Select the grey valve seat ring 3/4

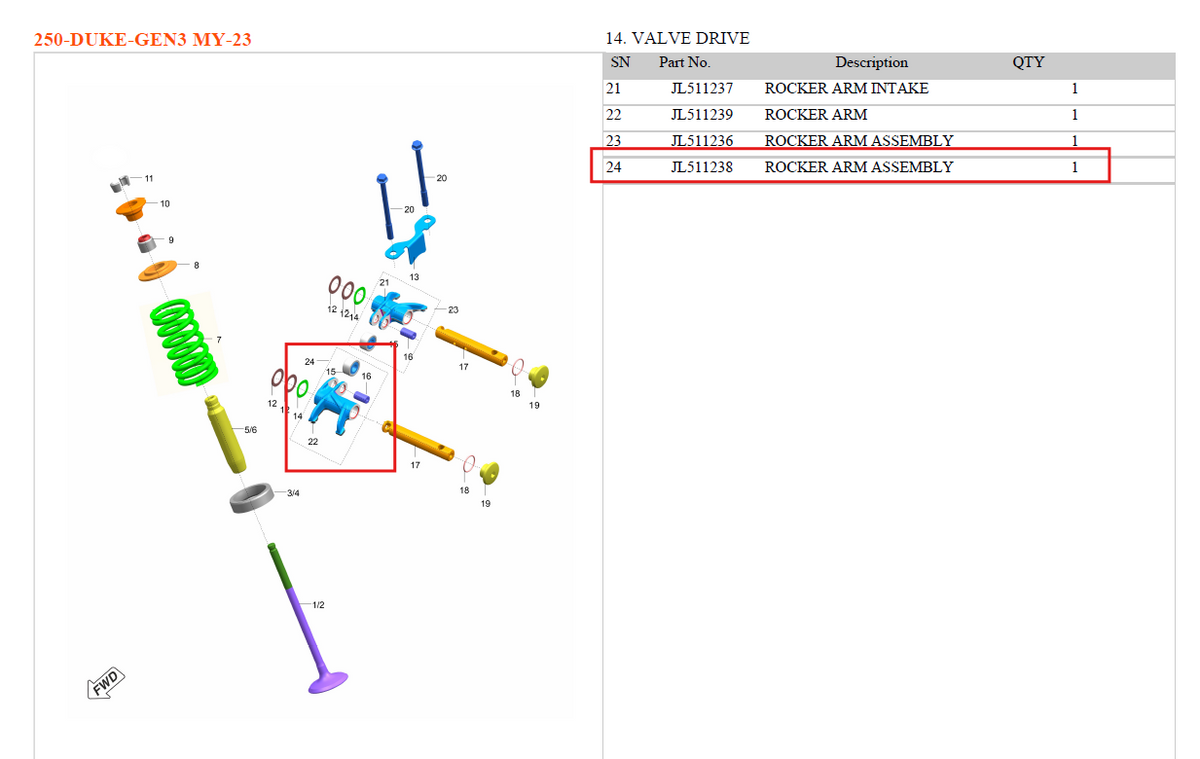(251, 497)
